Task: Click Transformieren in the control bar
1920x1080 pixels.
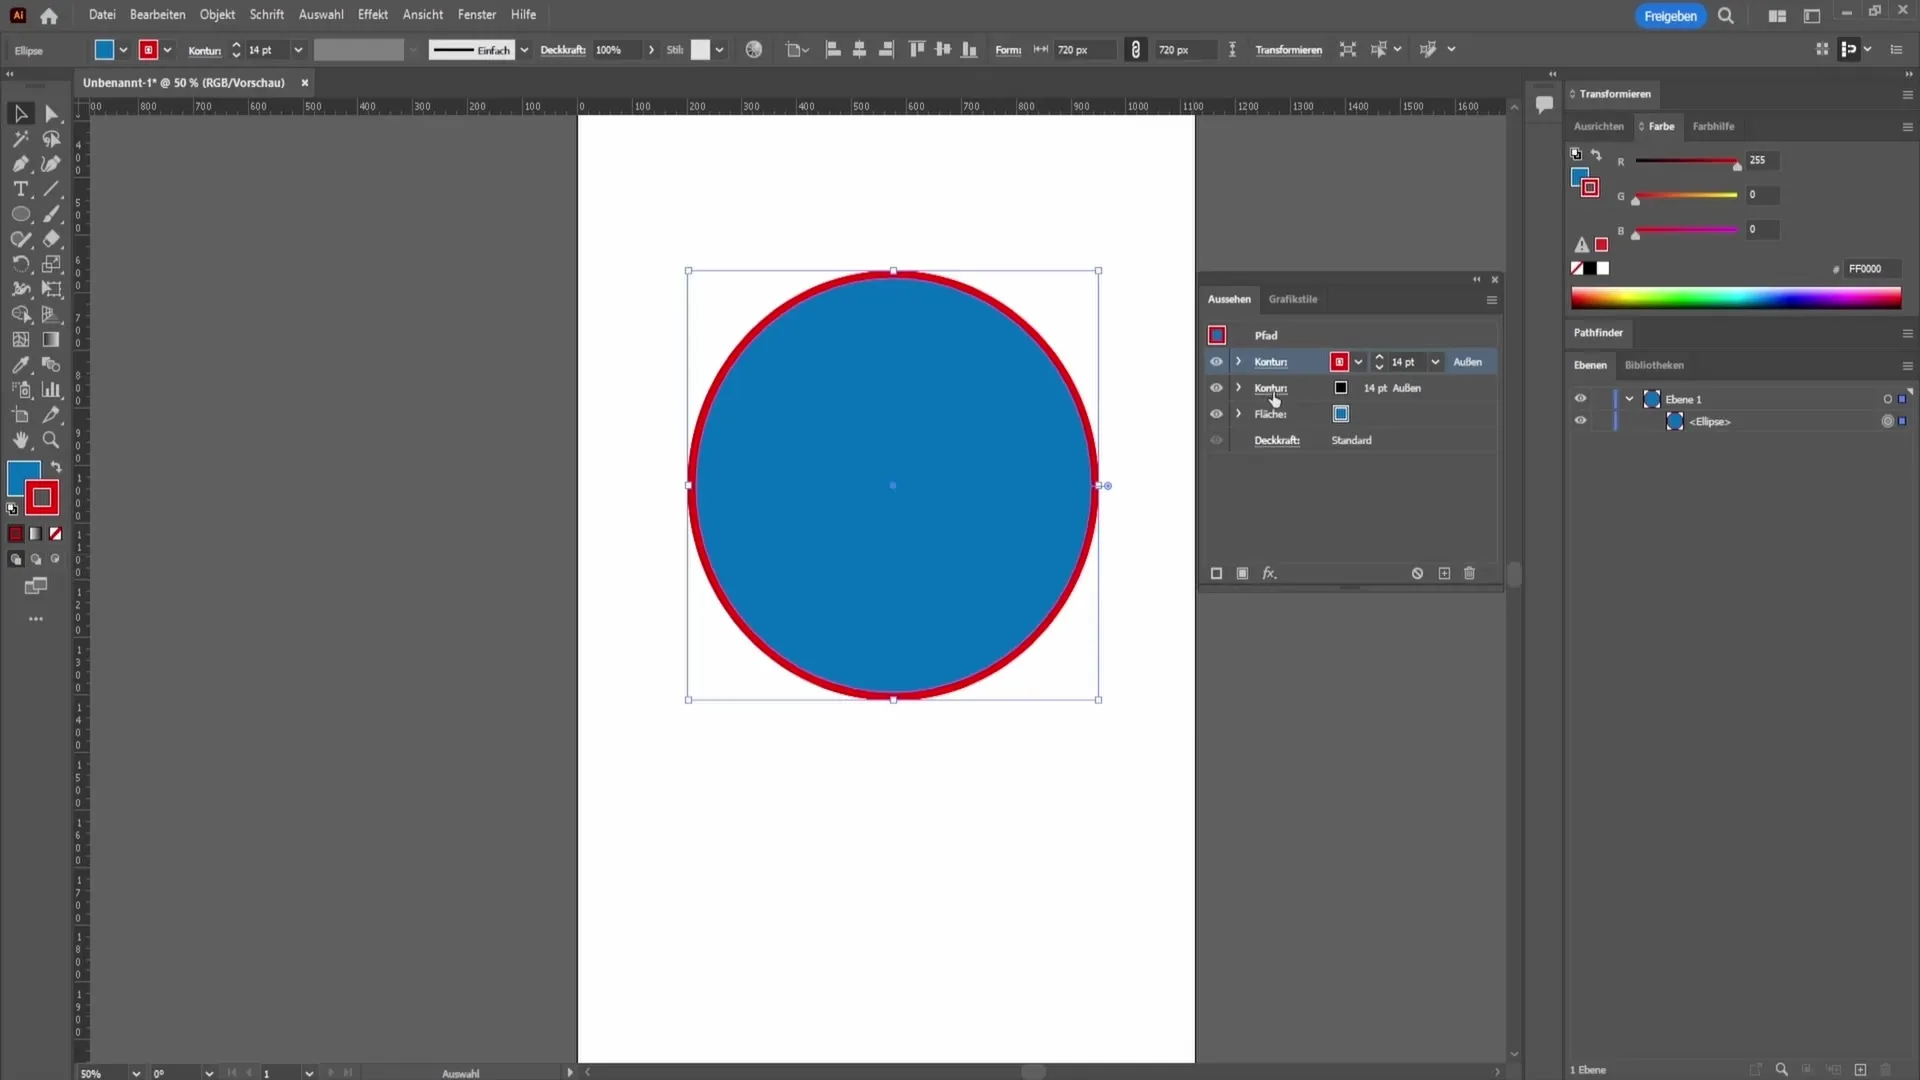Action: click(x=1288, y=50)
